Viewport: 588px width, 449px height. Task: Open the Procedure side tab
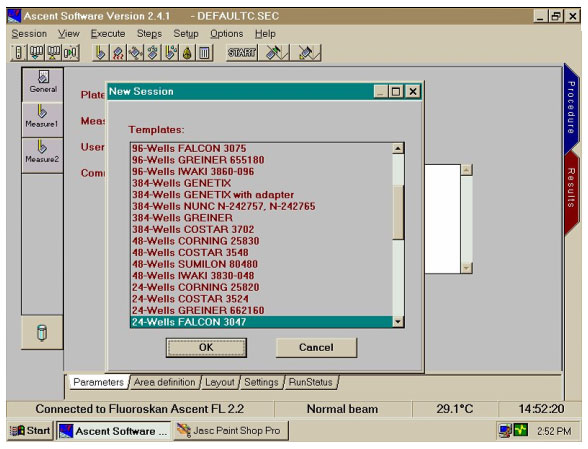click(571, 108)
